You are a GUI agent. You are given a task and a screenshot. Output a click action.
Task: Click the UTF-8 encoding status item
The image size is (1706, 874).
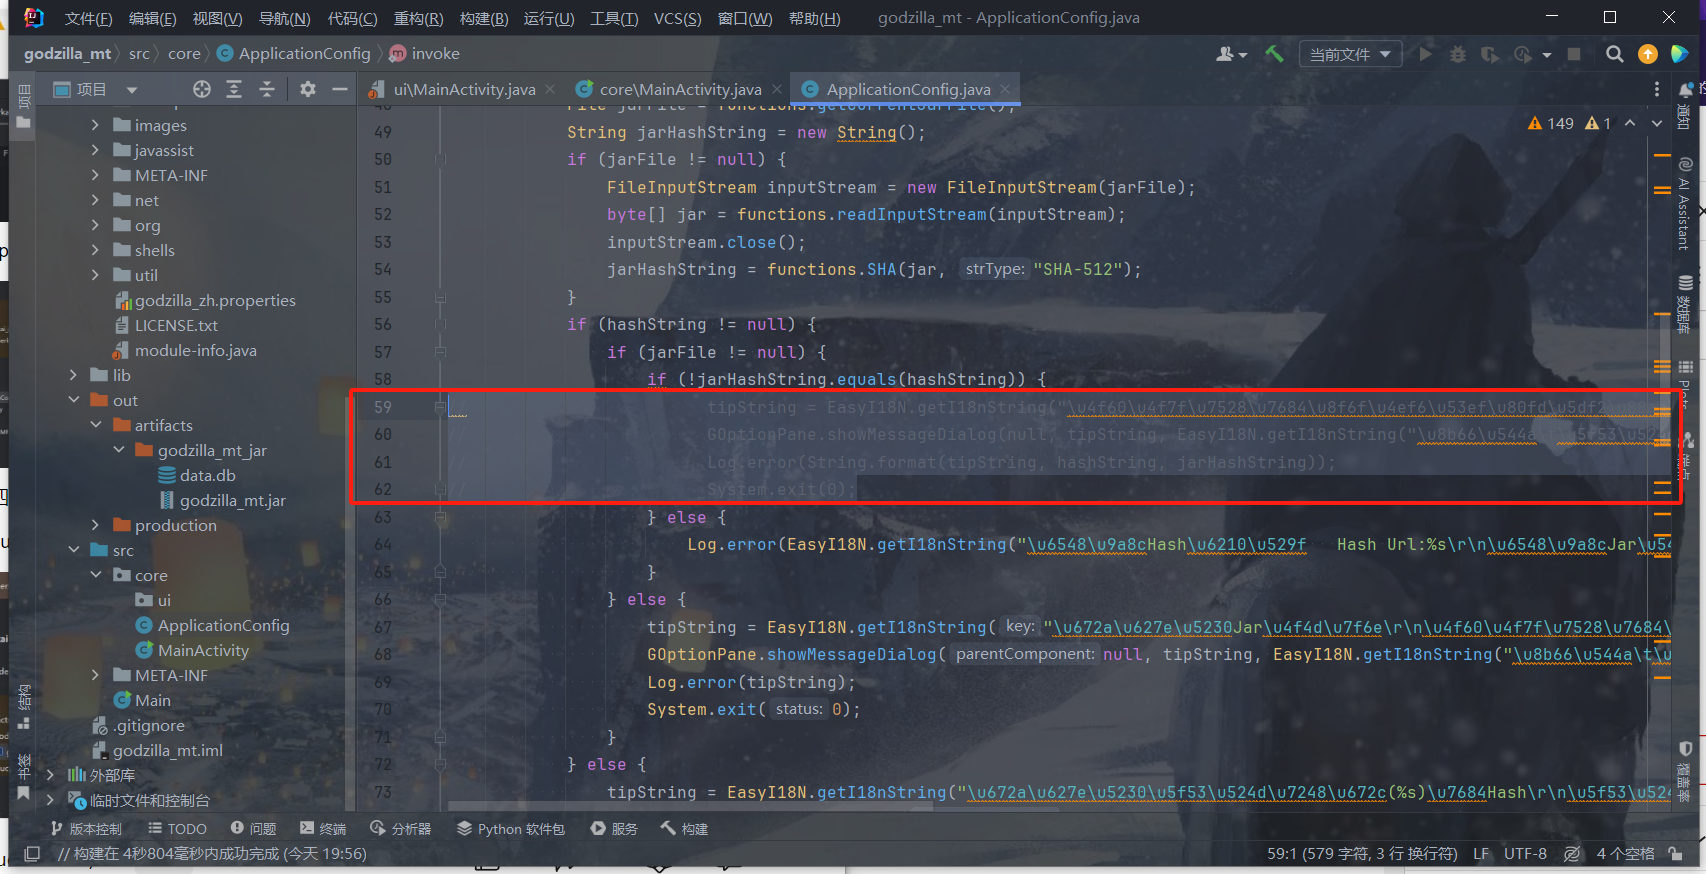pos(1525,853)
